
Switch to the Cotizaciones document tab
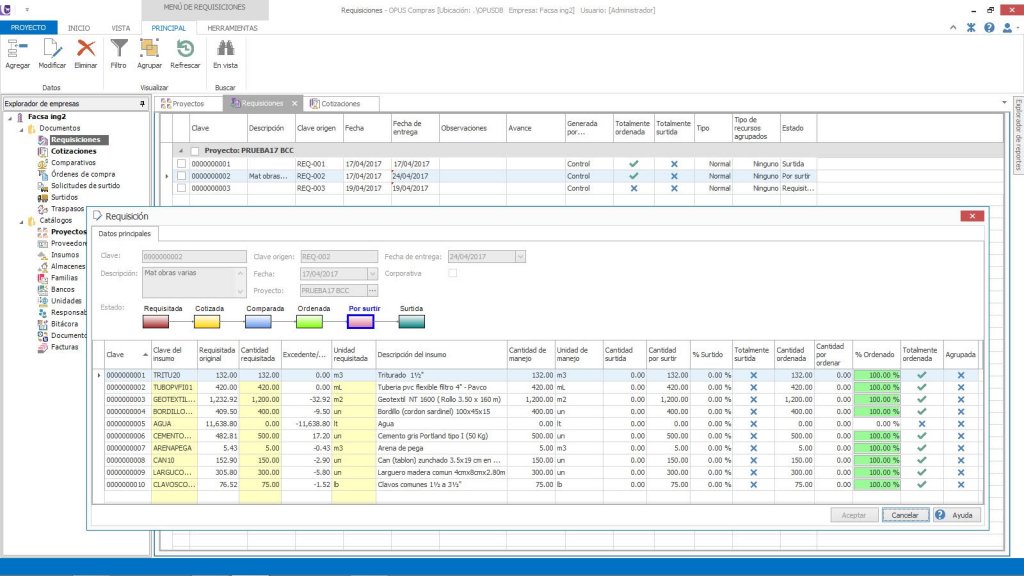tap(339, 103)
